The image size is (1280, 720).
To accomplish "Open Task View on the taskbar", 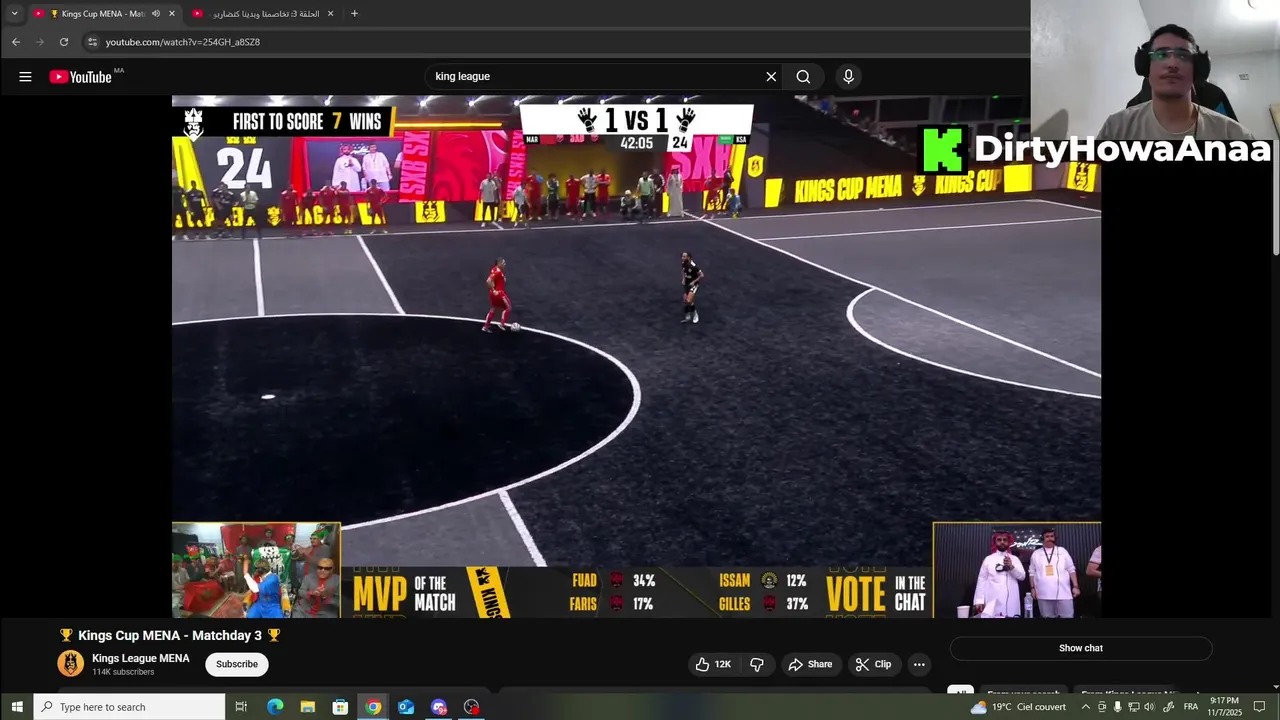I will point(241,707).
